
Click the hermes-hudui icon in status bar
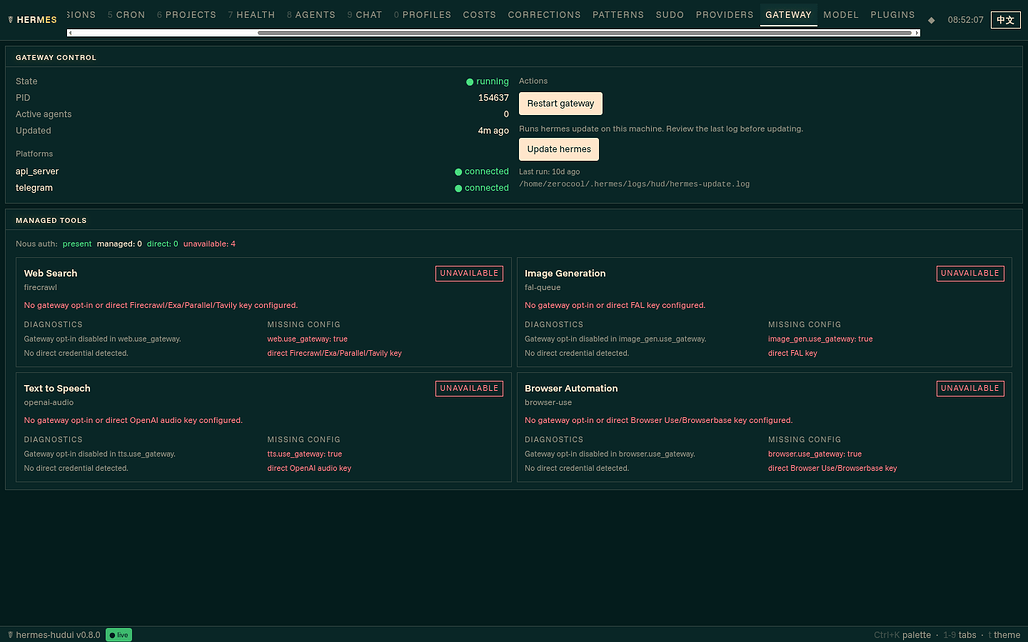(x=10, y=635)
